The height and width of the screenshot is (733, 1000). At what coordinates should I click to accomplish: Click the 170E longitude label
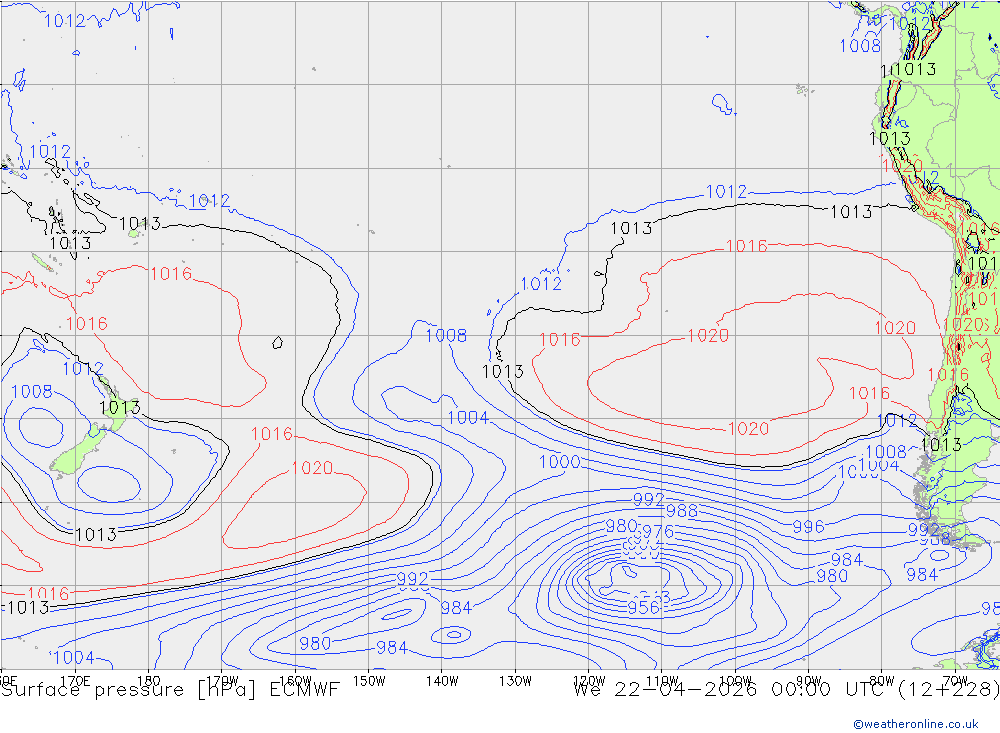[75, 681]
